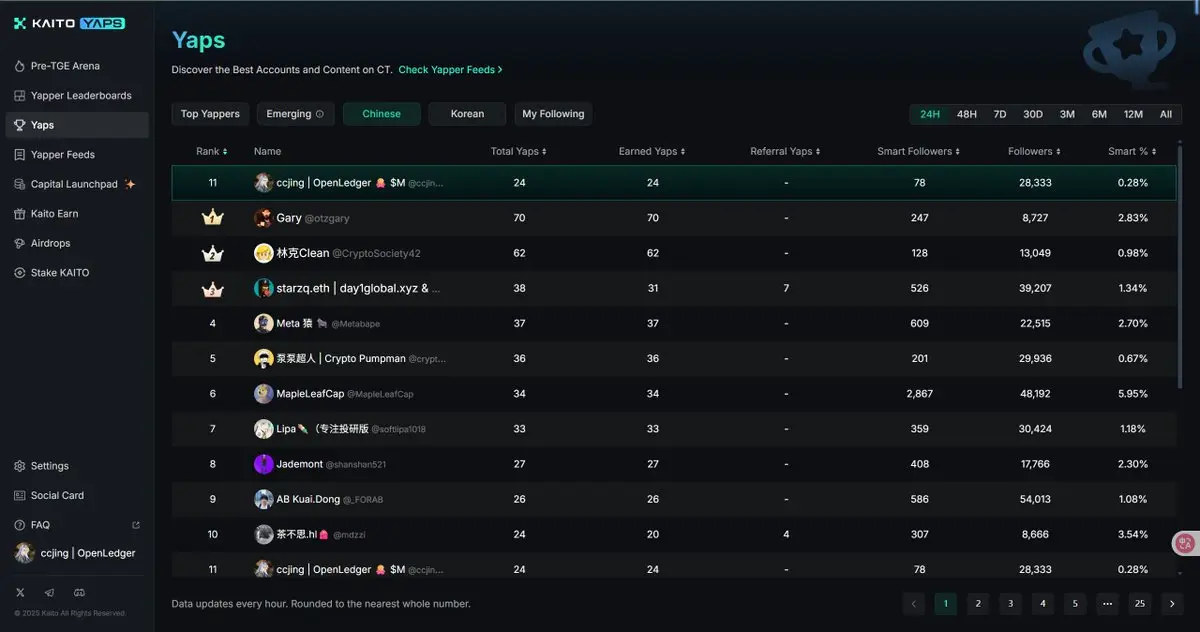Click AB Kuai.Dong's avatar
Image resolution: width=1200 pixels, height=632 pixels.
coord(263,499)
